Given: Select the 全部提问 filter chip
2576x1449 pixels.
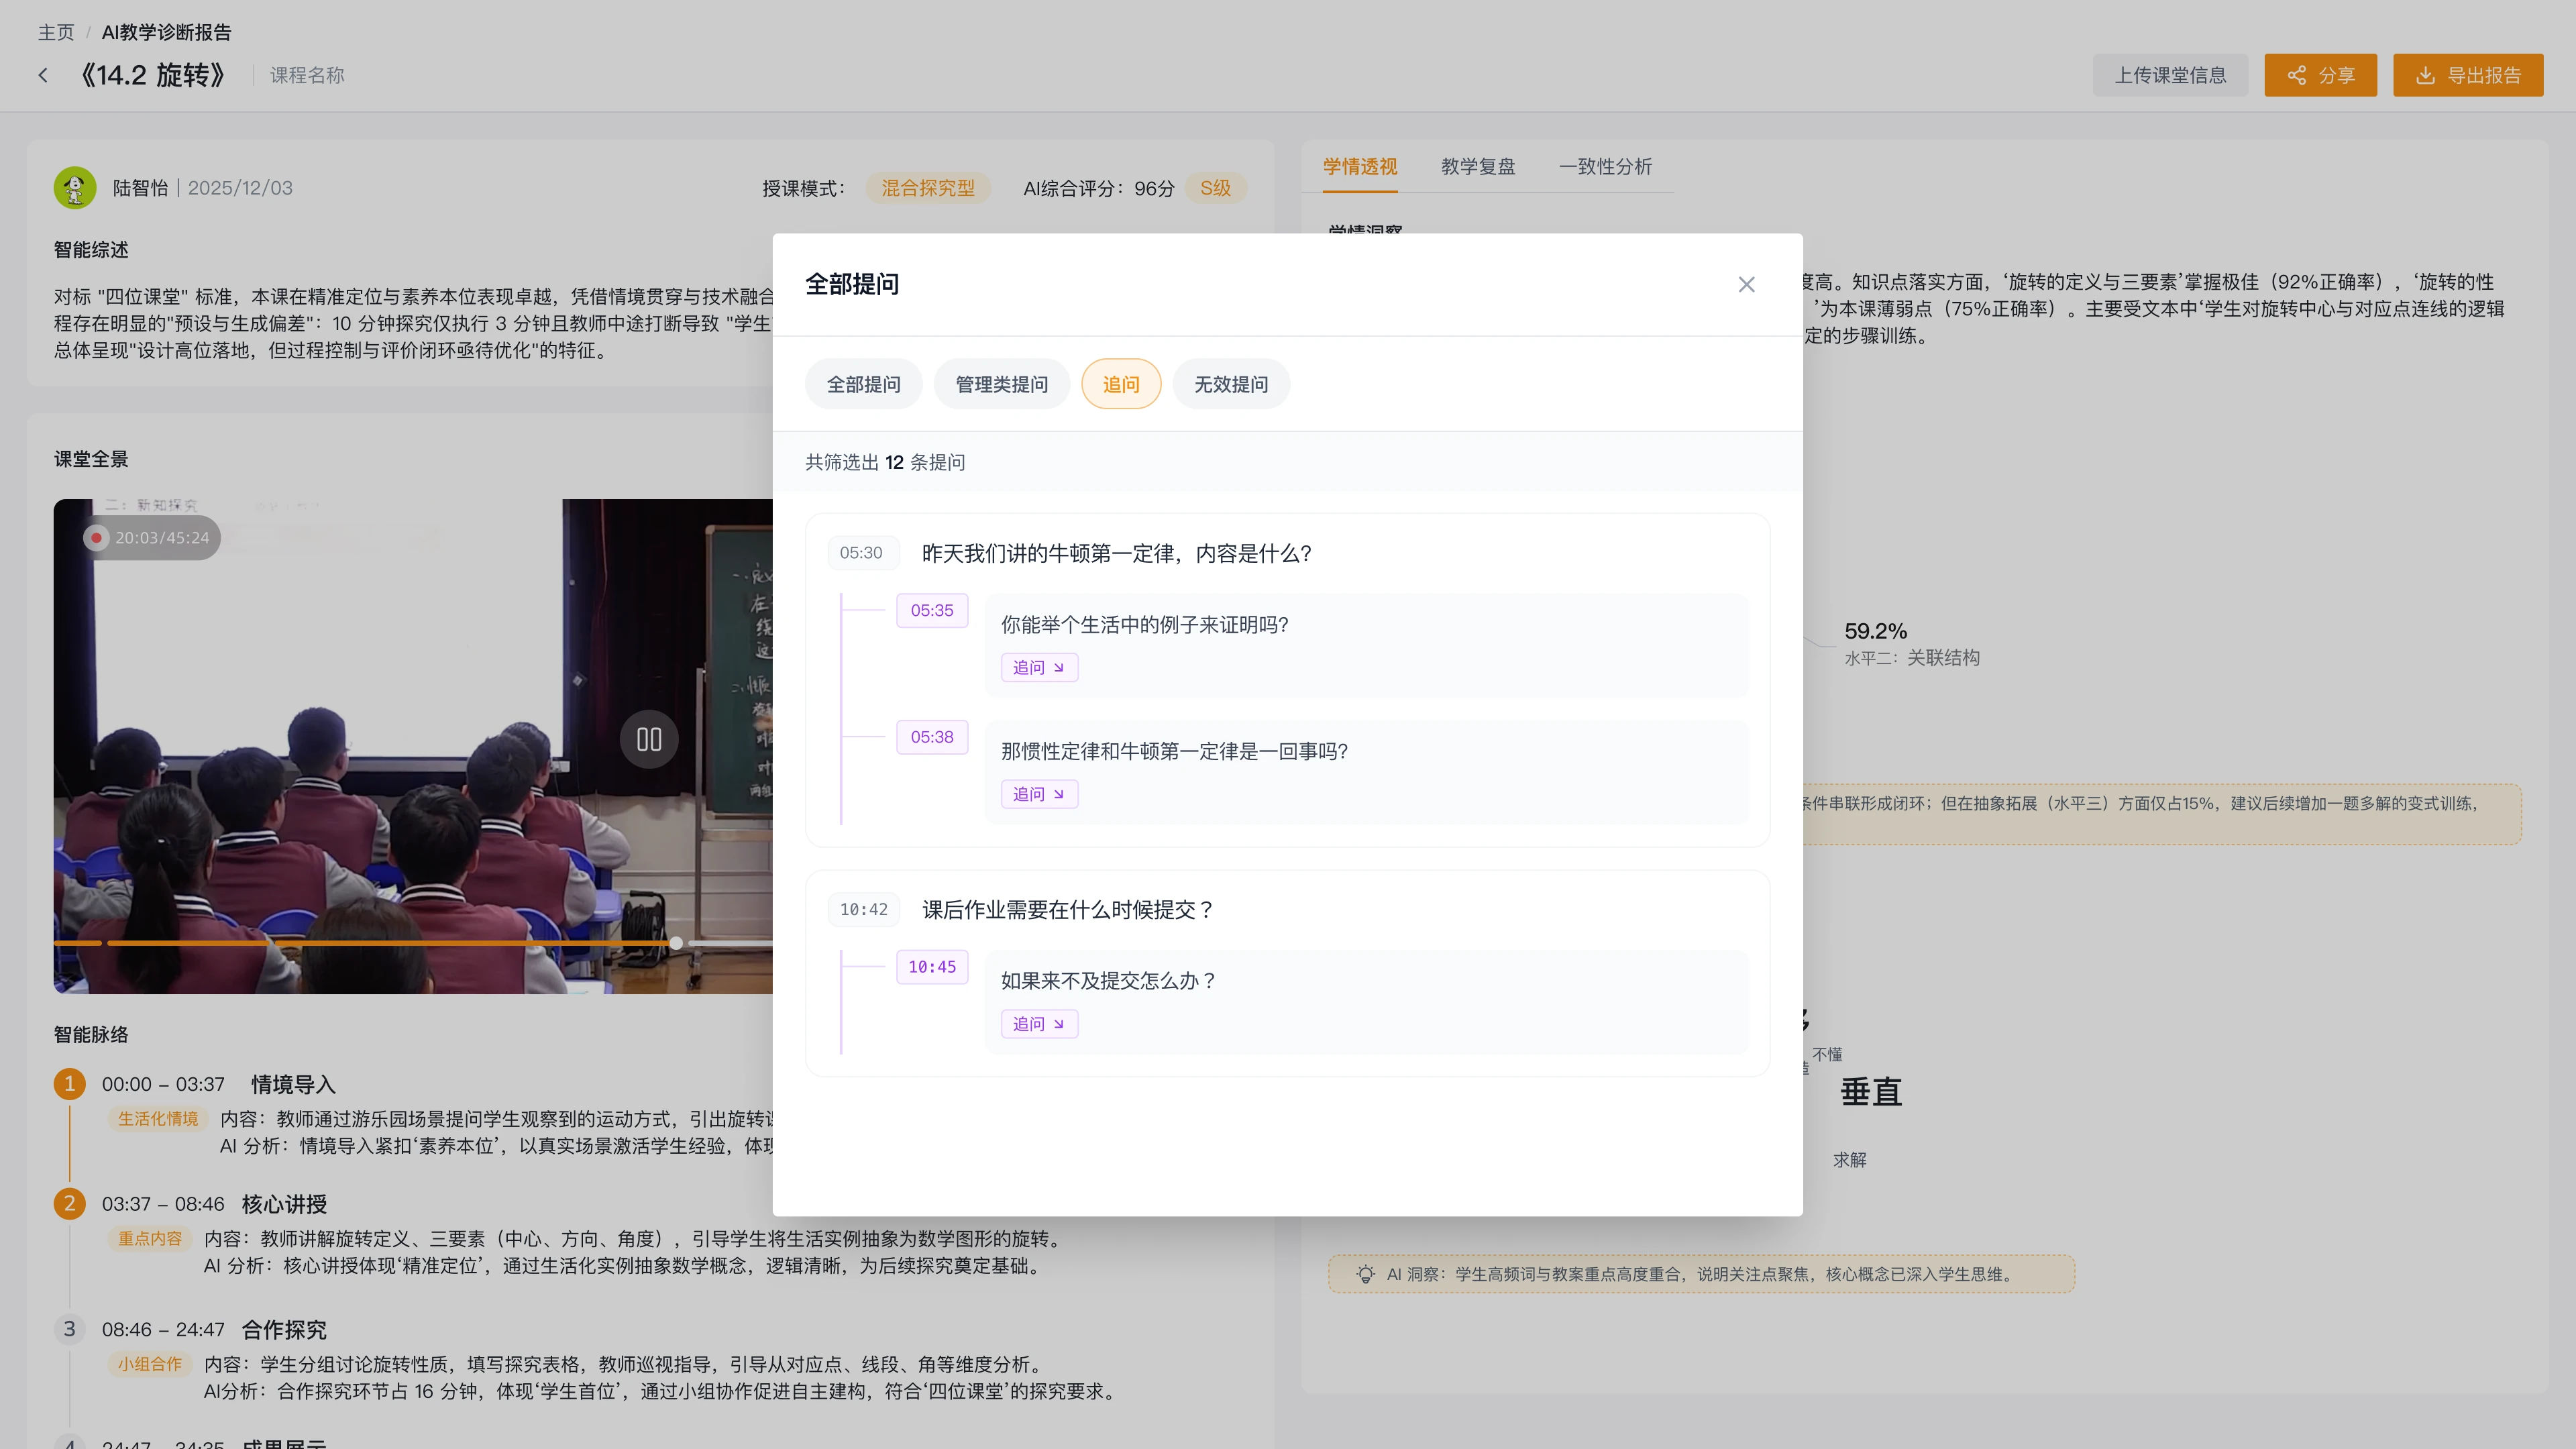Looking at the screenshot, I should [864, 384].
